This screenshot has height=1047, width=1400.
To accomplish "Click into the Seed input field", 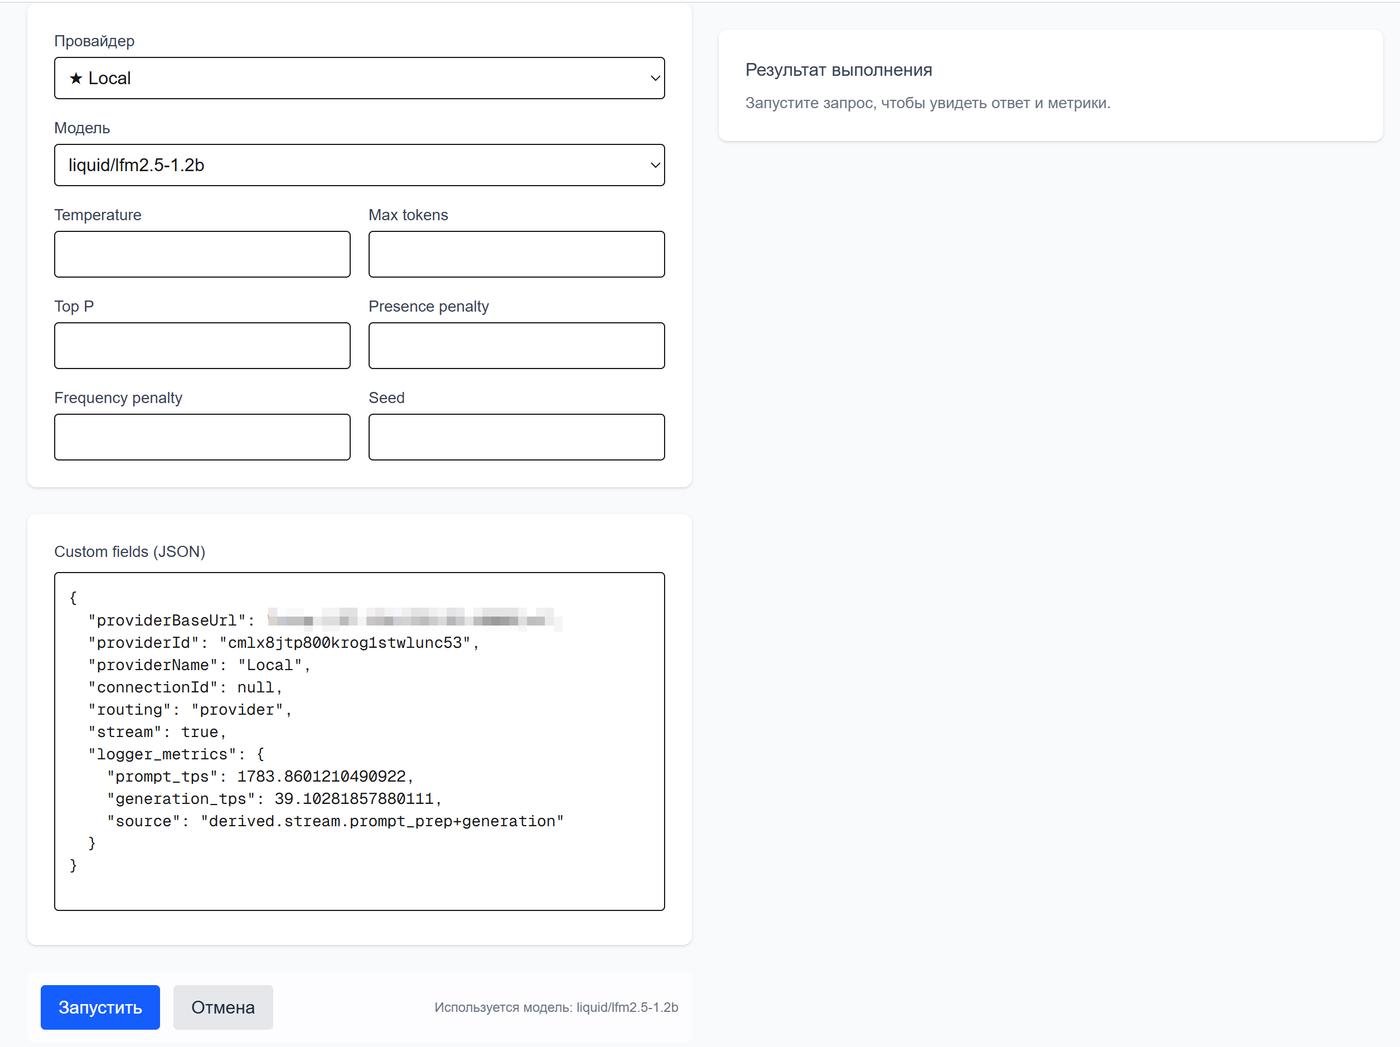I will pyautogui.click(x=516, y=437).
